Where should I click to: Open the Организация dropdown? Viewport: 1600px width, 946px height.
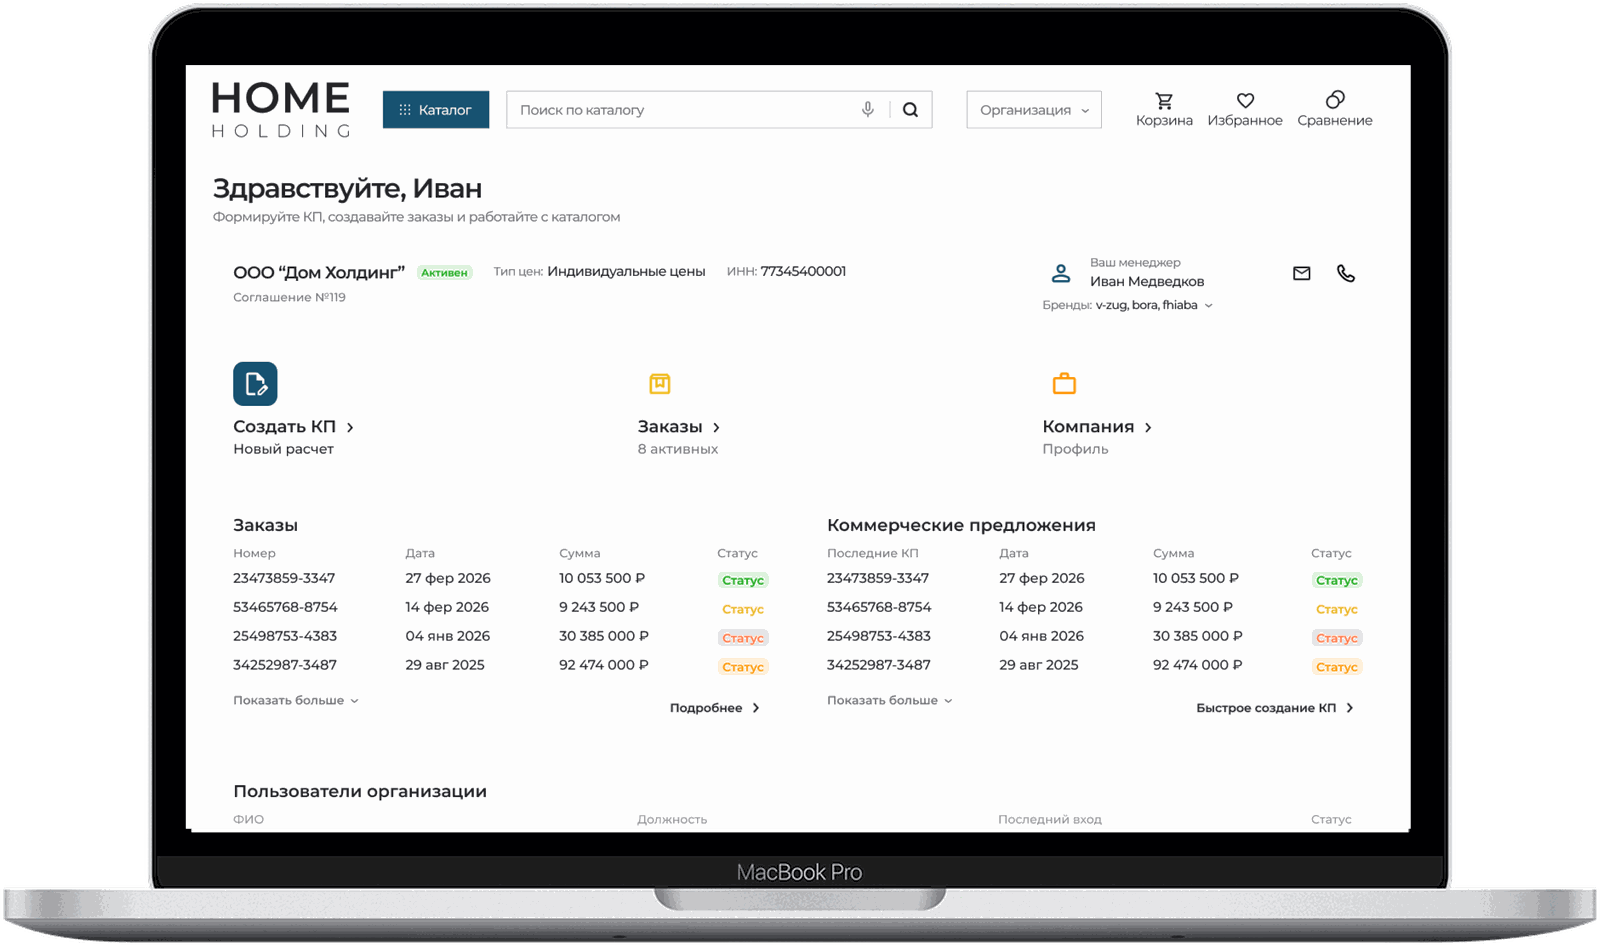[x=1034, y=110]
